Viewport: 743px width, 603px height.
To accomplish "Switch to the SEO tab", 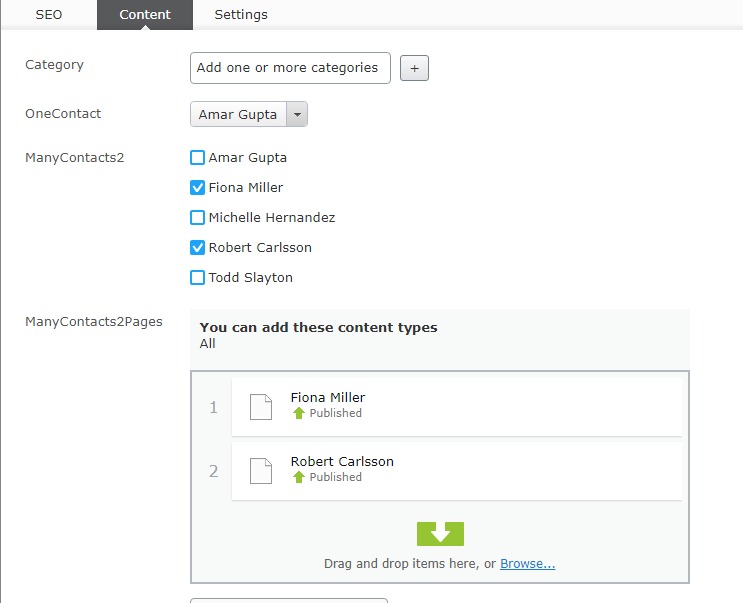I will point(49,15).
